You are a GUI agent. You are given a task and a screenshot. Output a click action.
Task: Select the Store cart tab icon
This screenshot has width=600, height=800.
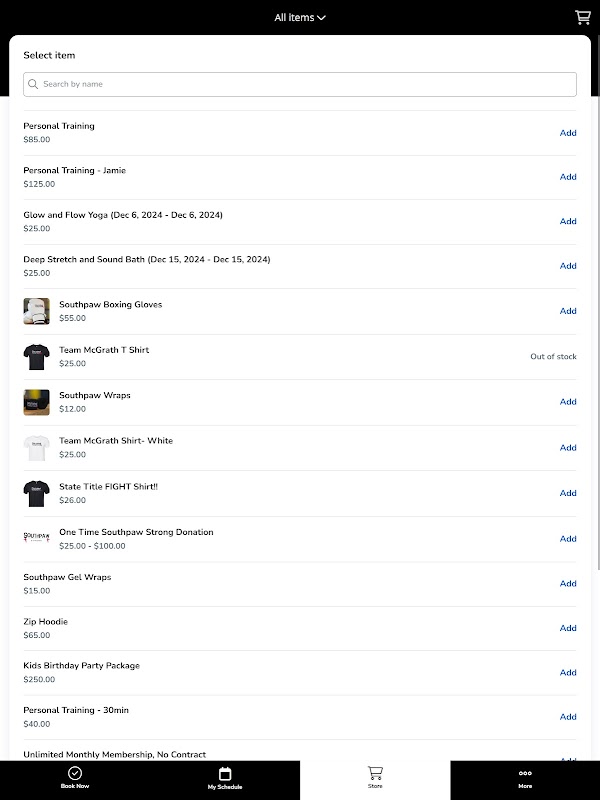375,773
